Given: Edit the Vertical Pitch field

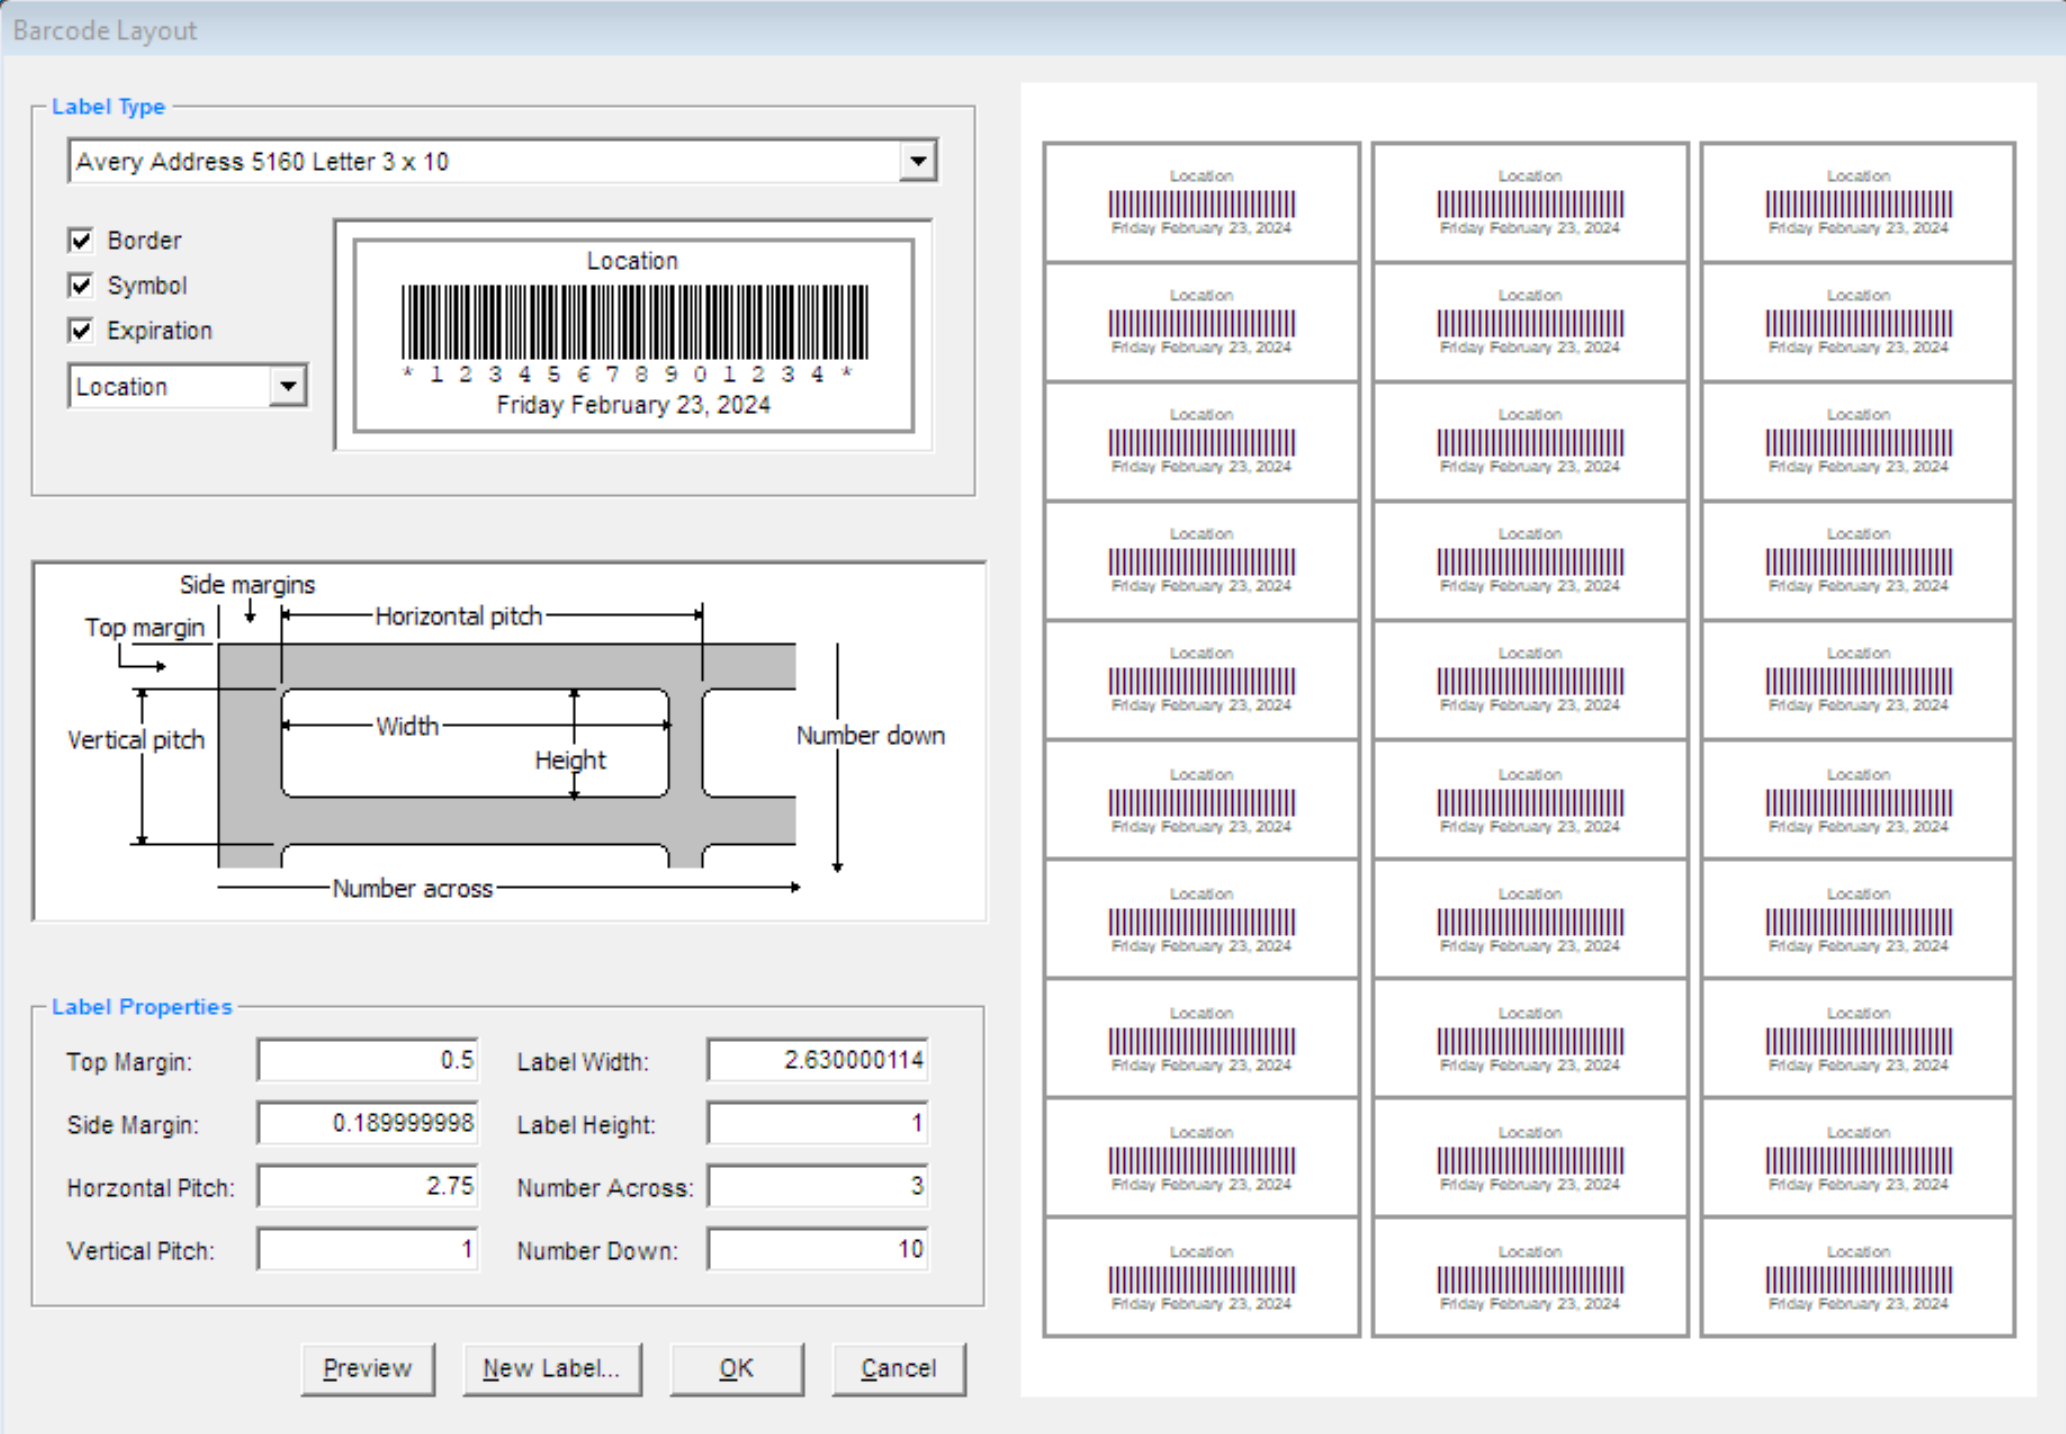Looking at the screenshot, I should pyautogui.click(x=367, y=1249).
